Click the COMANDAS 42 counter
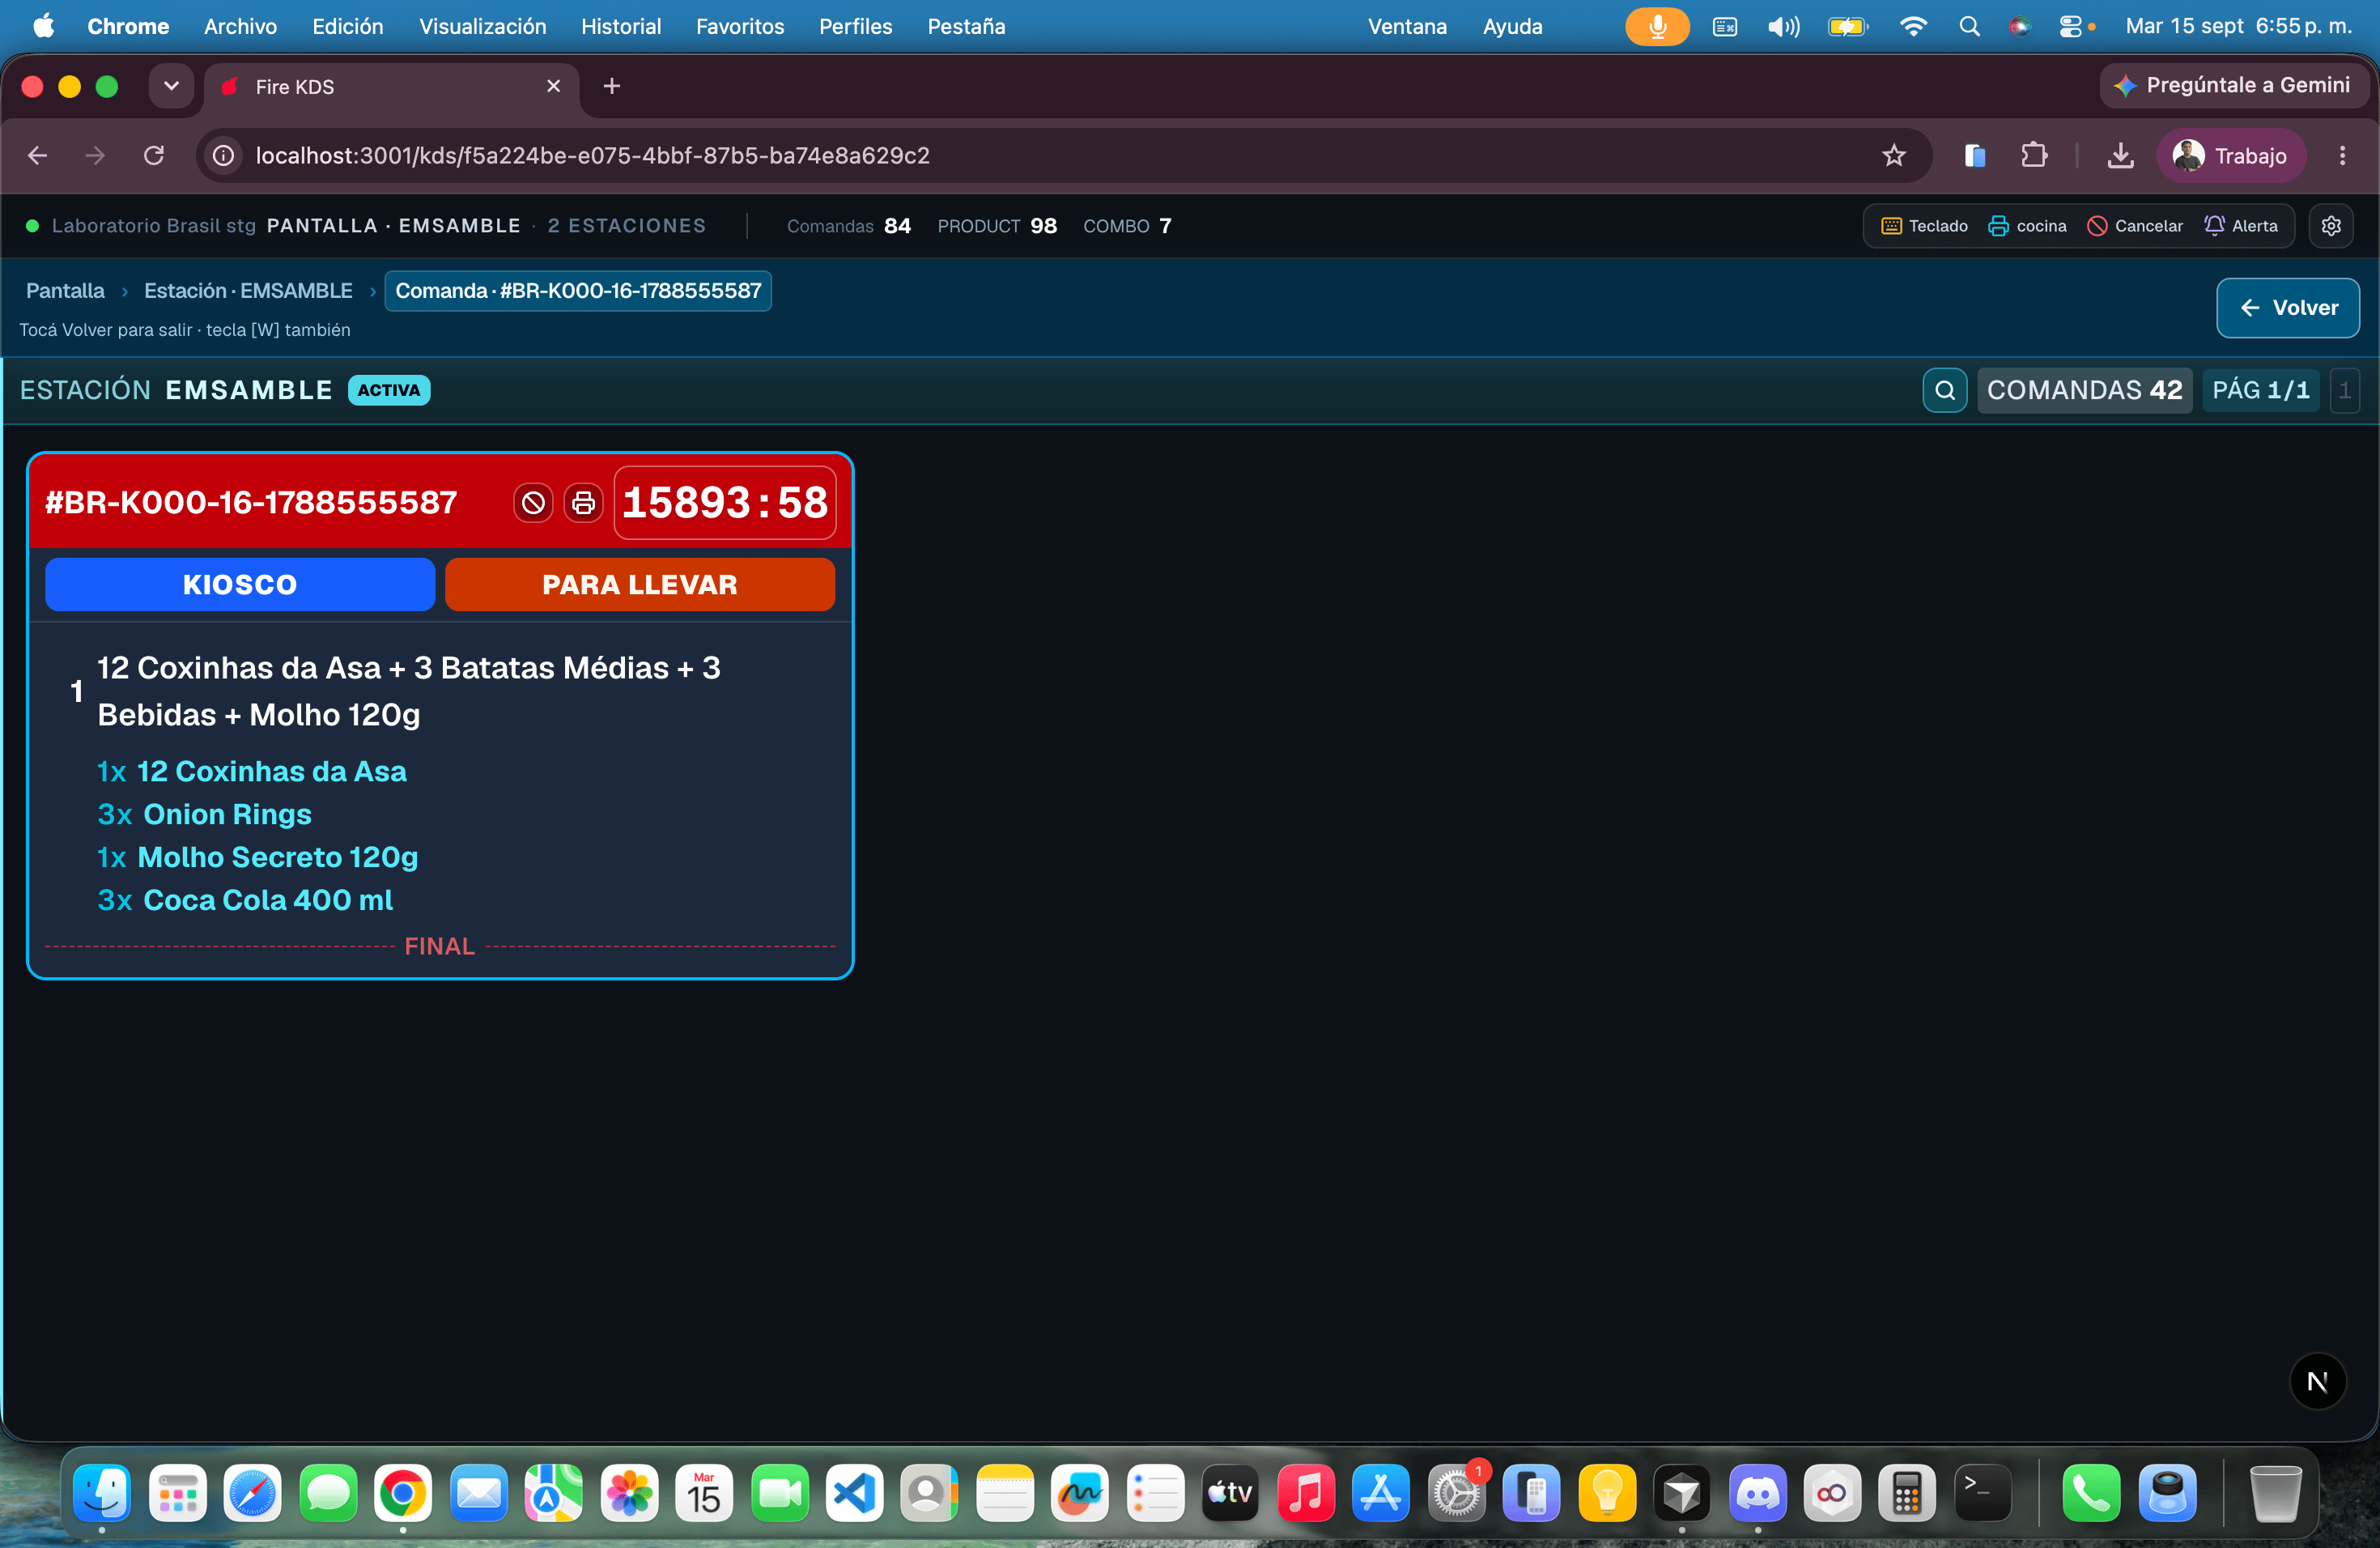The height and width of the screenshot is (1548, 2380). 2084,390
